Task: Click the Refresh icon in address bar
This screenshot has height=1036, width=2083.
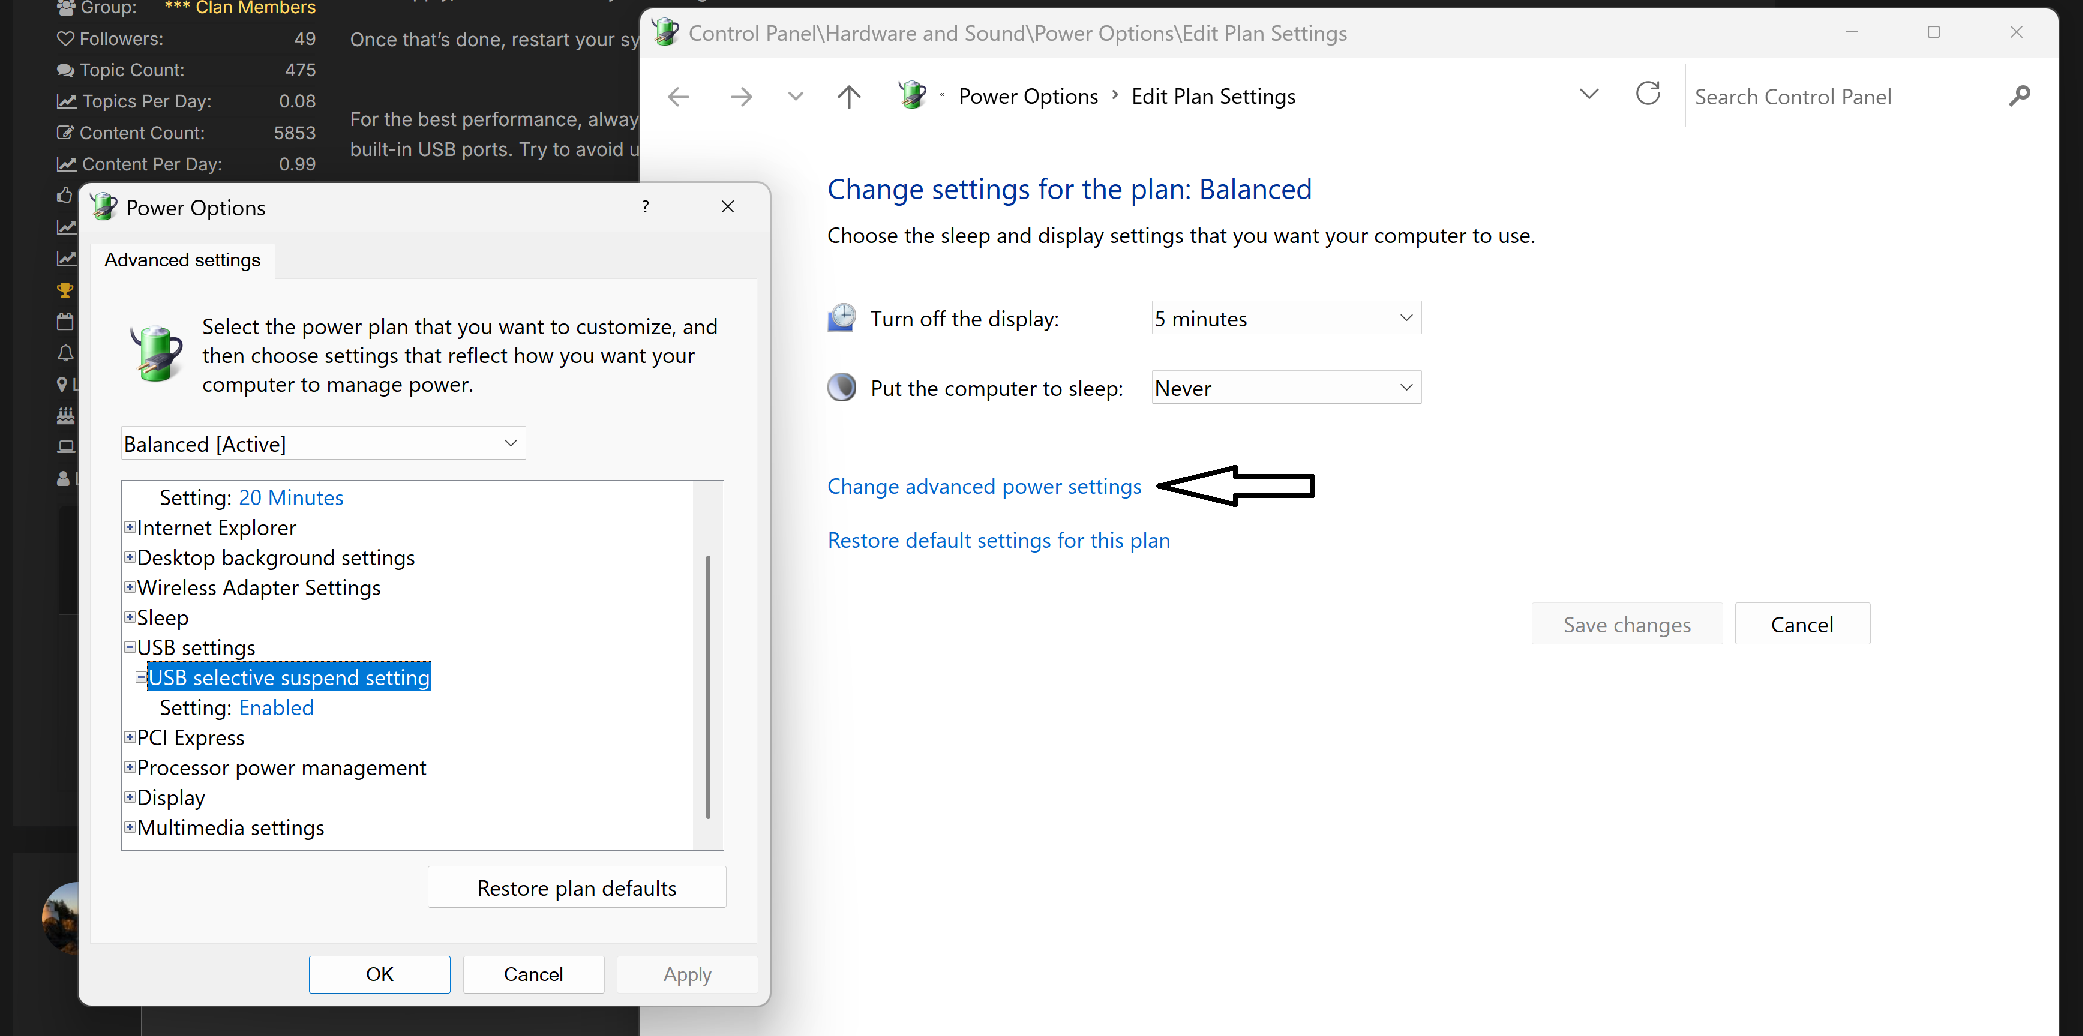Action: coord(1648,95)
